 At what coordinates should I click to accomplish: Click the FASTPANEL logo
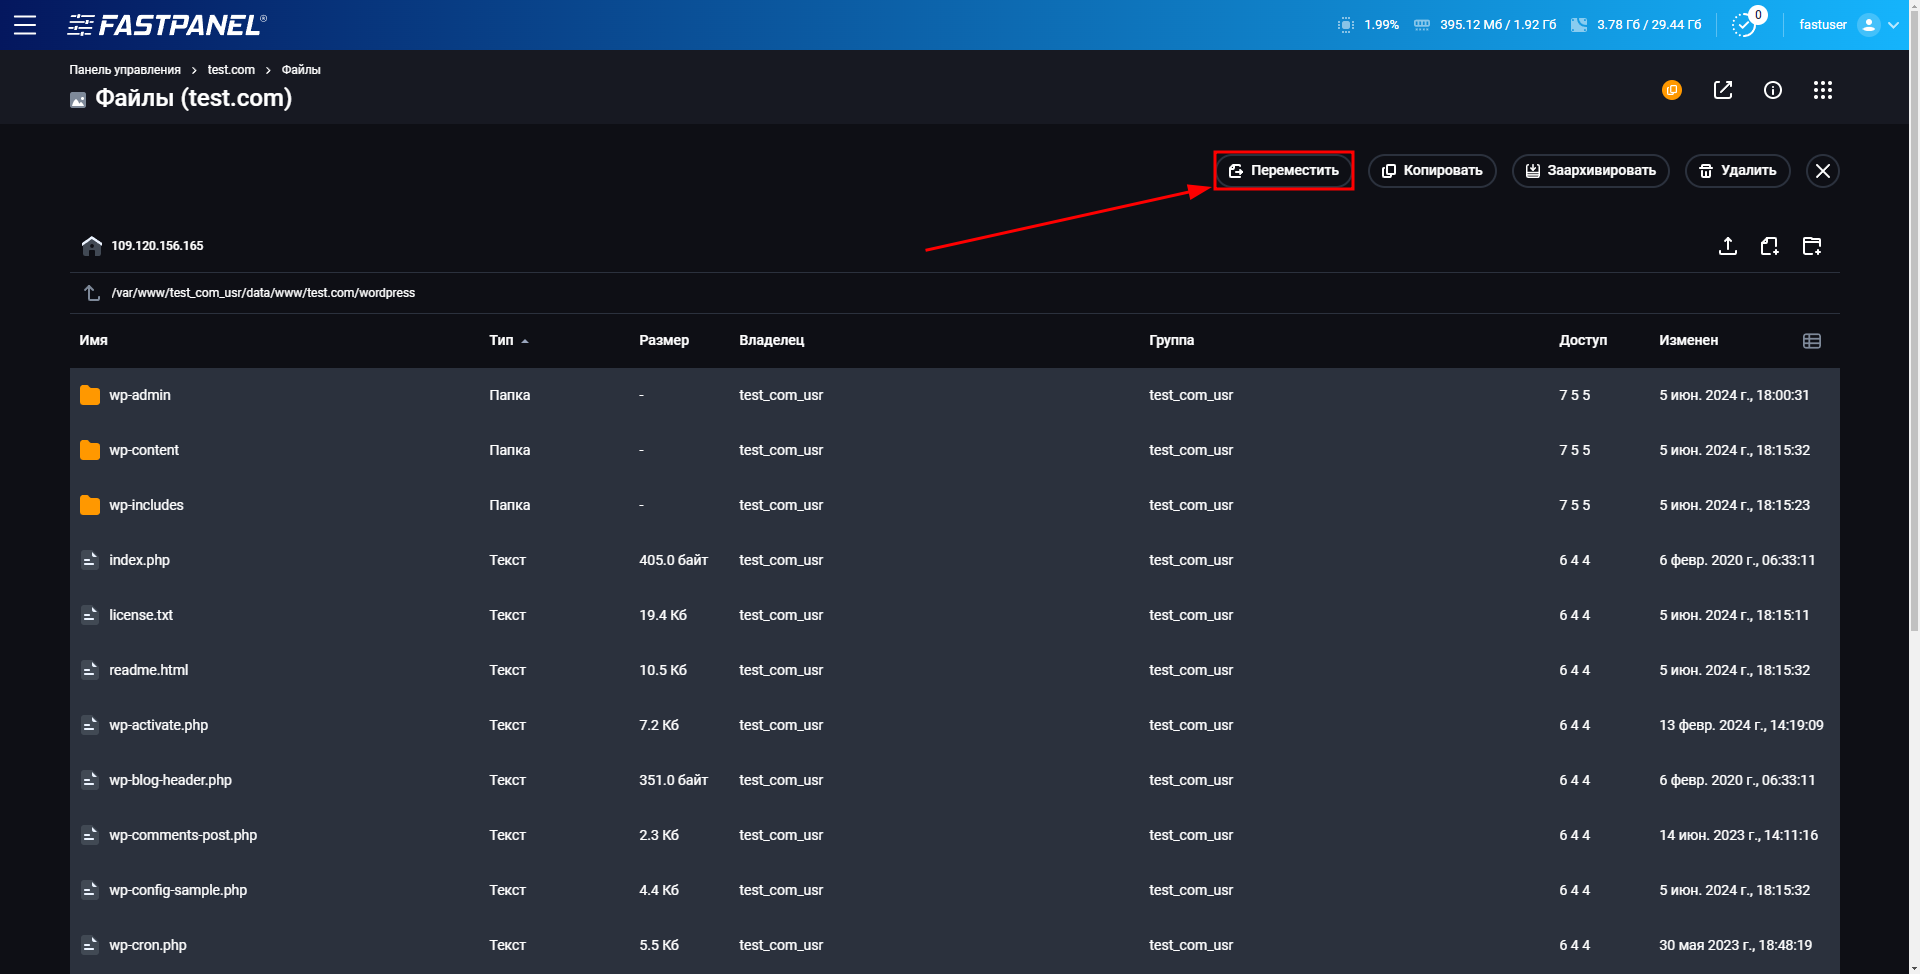pyautogui.click(x=166, y=24)
